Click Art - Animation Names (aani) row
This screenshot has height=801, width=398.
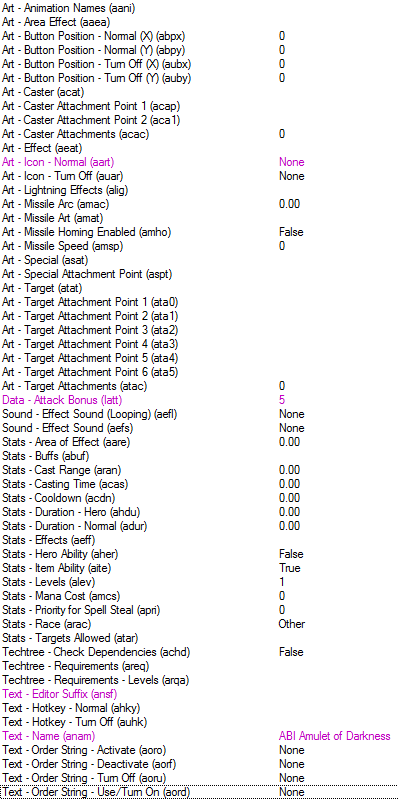point(199,8)
